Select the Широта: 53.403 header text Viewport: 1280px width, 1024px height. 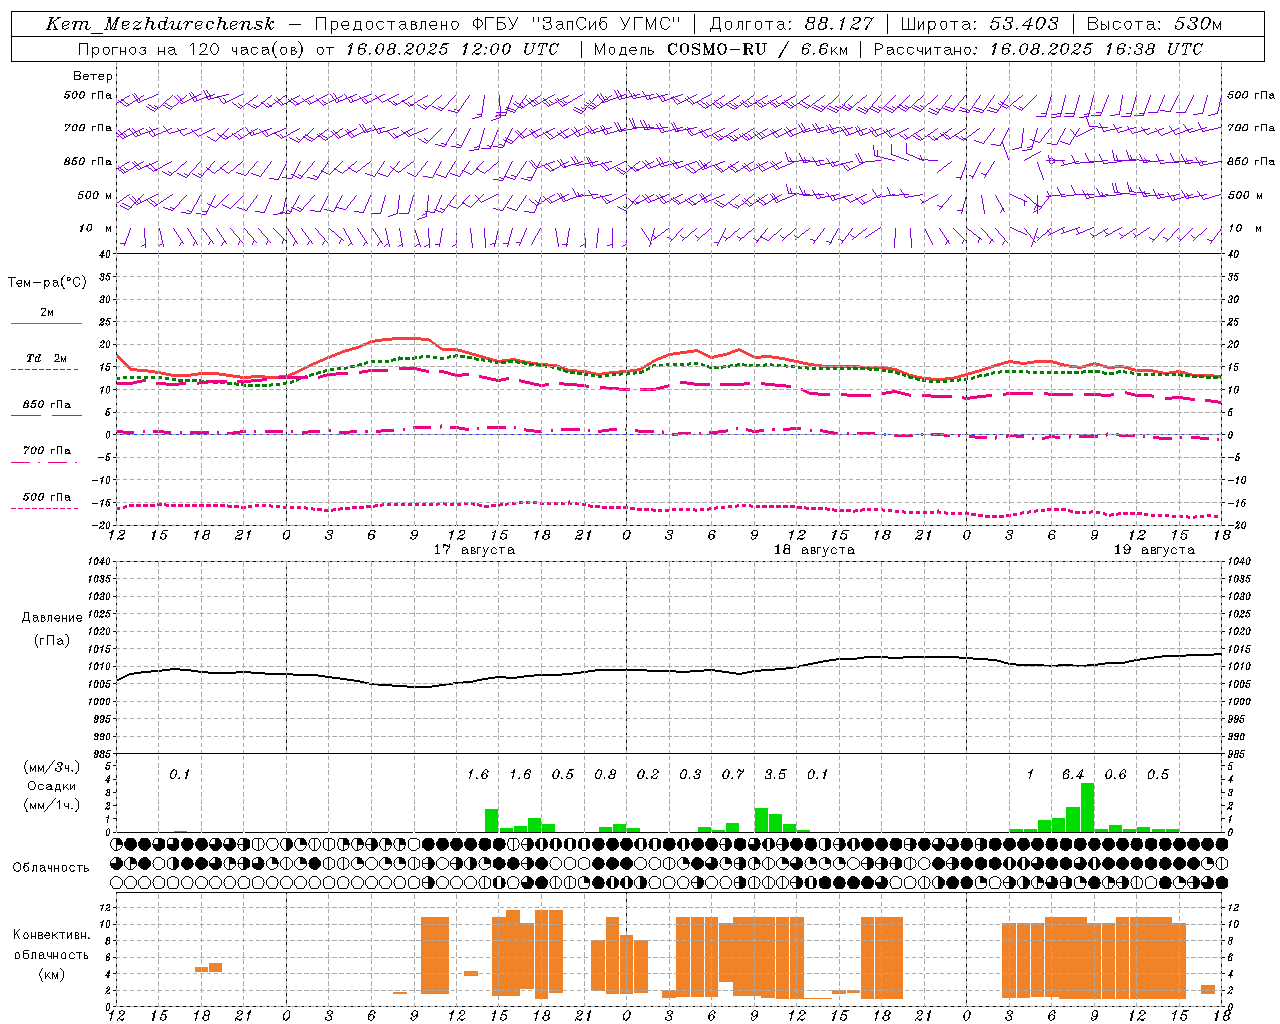[x=979, y=25]
